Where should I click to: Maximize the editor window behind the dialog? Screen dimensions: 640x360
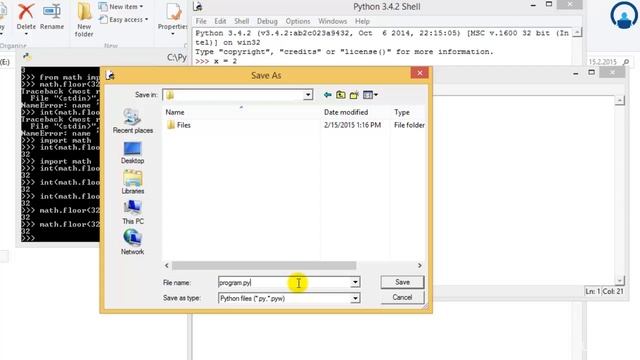(591, 73)
